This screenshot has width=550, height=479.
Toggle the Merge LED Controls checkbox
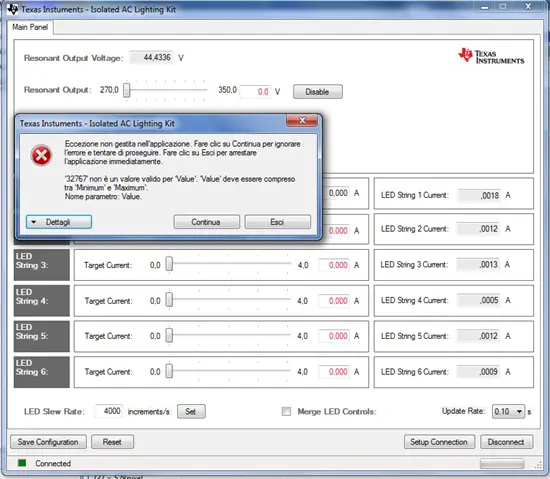coord(287,411)
